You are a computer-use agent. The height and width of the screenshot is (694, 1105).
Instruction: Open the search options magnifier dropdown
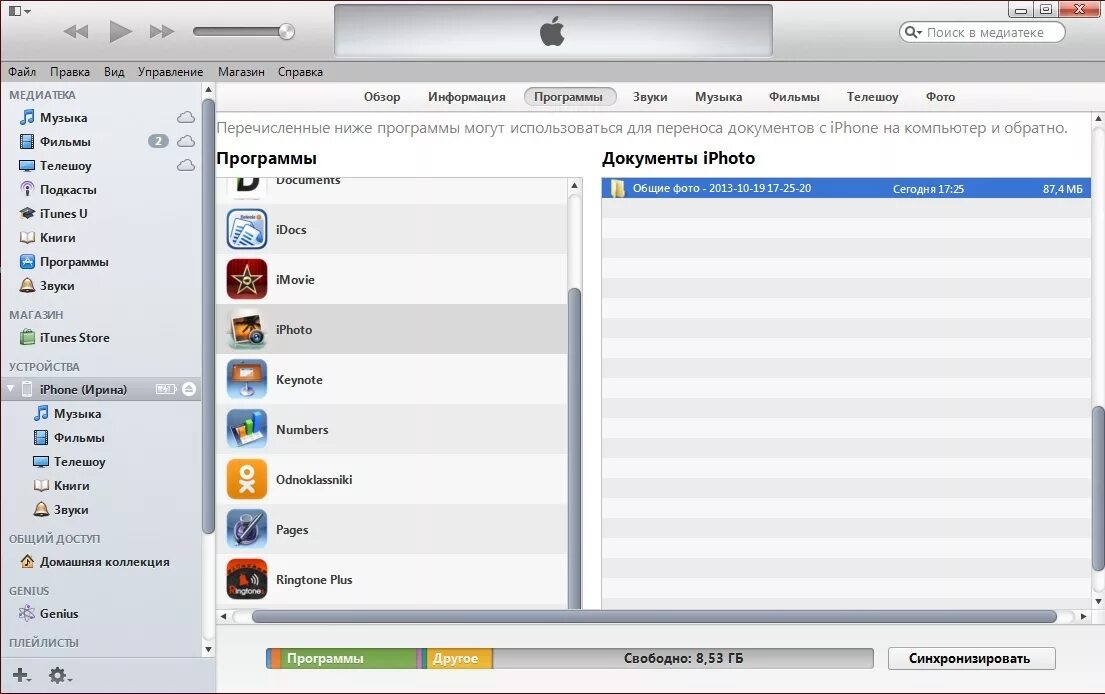click(x=913, y=32)
